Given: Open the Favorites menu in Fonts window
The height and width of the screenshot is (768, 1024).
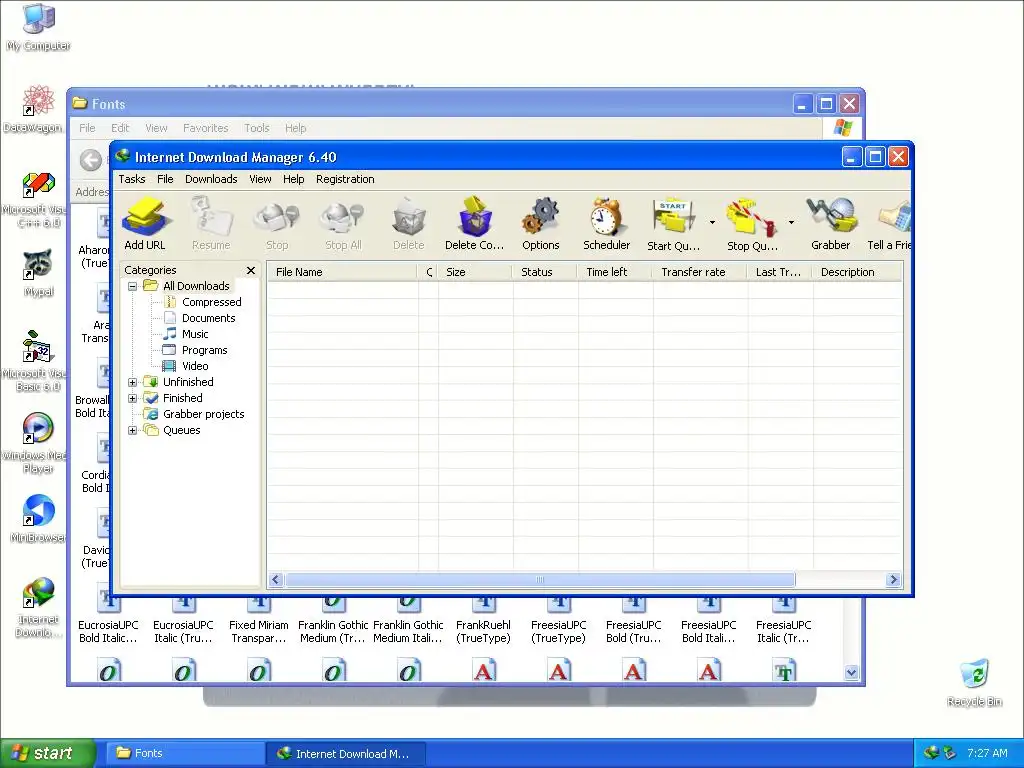Looking at the screenshot, I should coord(206,128).
